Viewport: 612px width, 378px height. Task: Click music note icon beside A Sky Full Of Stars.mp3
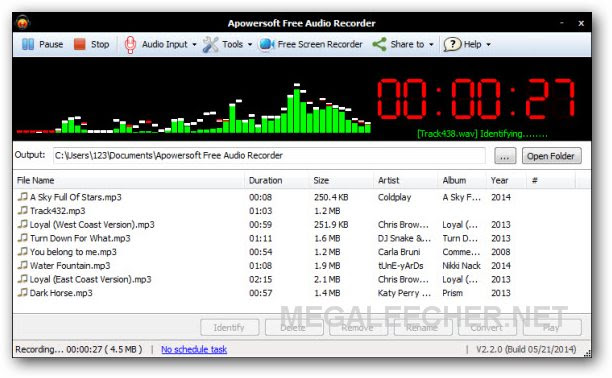point(23,196)
